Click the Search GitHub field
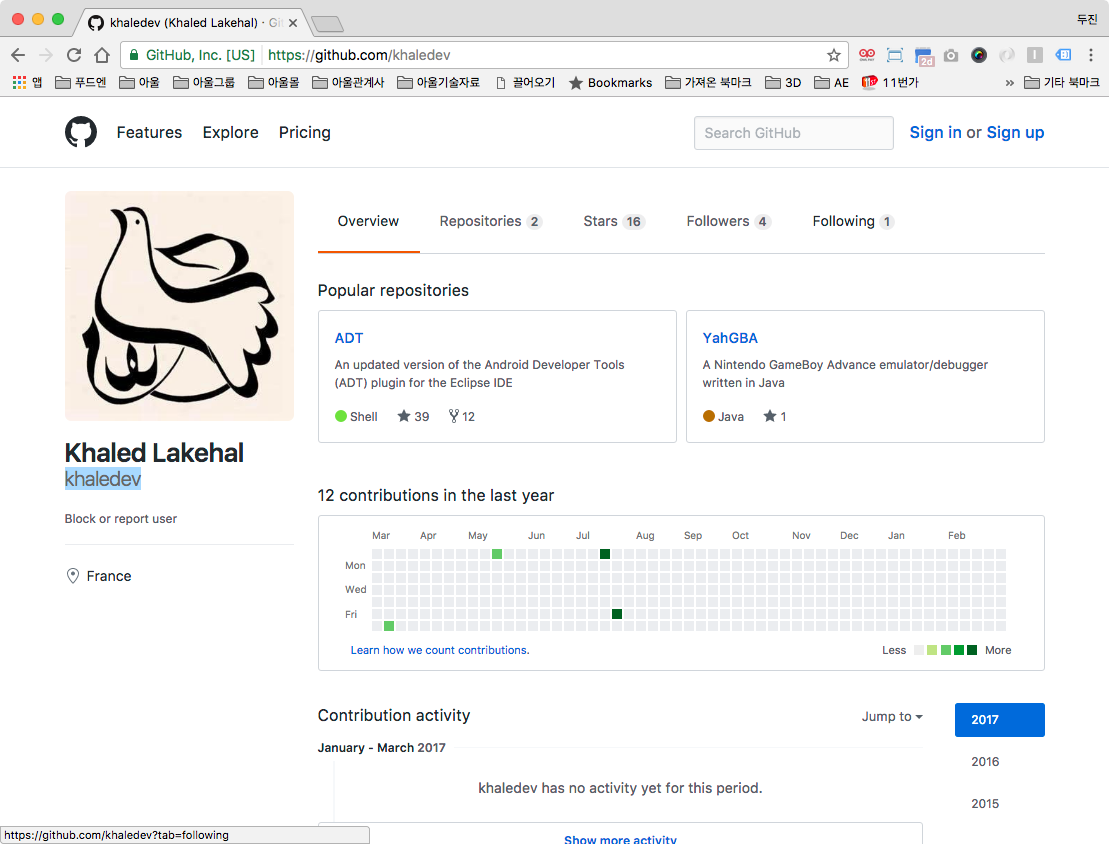 coord(794,133)
